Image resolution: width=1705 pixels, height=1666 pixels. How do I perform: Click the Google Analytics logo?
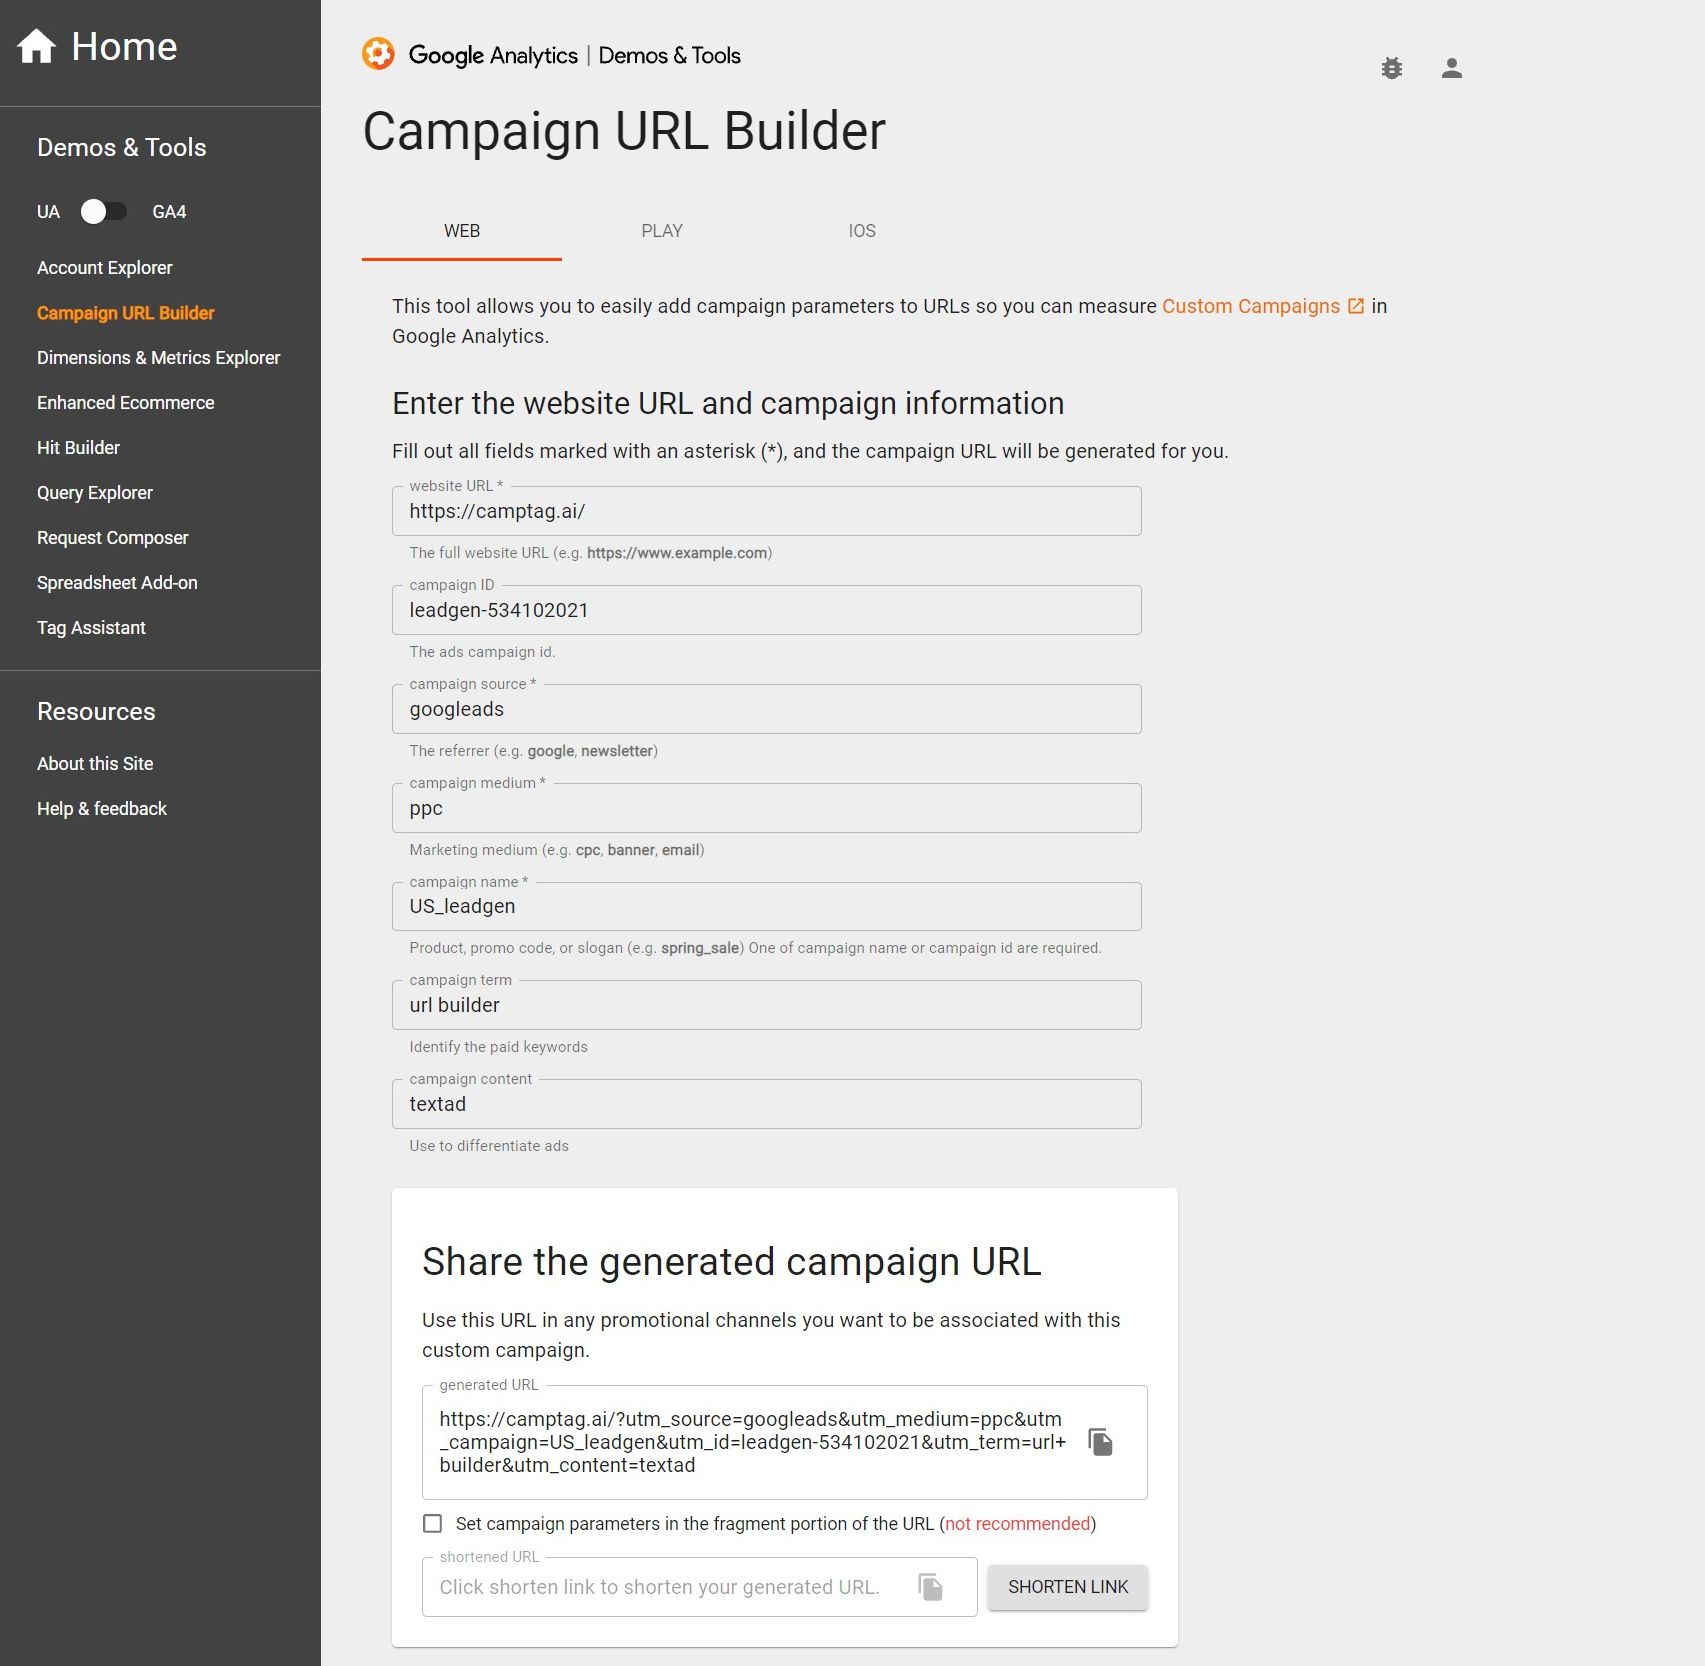tap(378, 55)
